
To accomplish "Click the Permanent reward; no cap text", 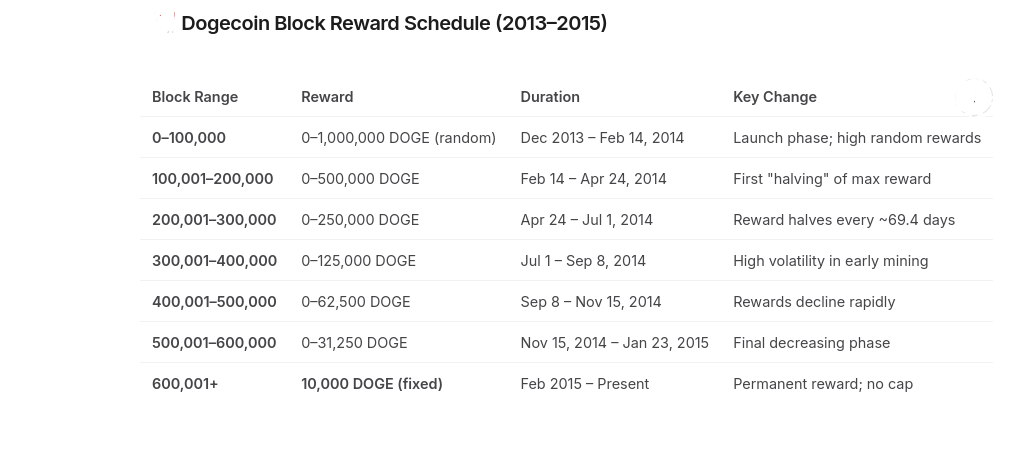I will pos(823,384).
